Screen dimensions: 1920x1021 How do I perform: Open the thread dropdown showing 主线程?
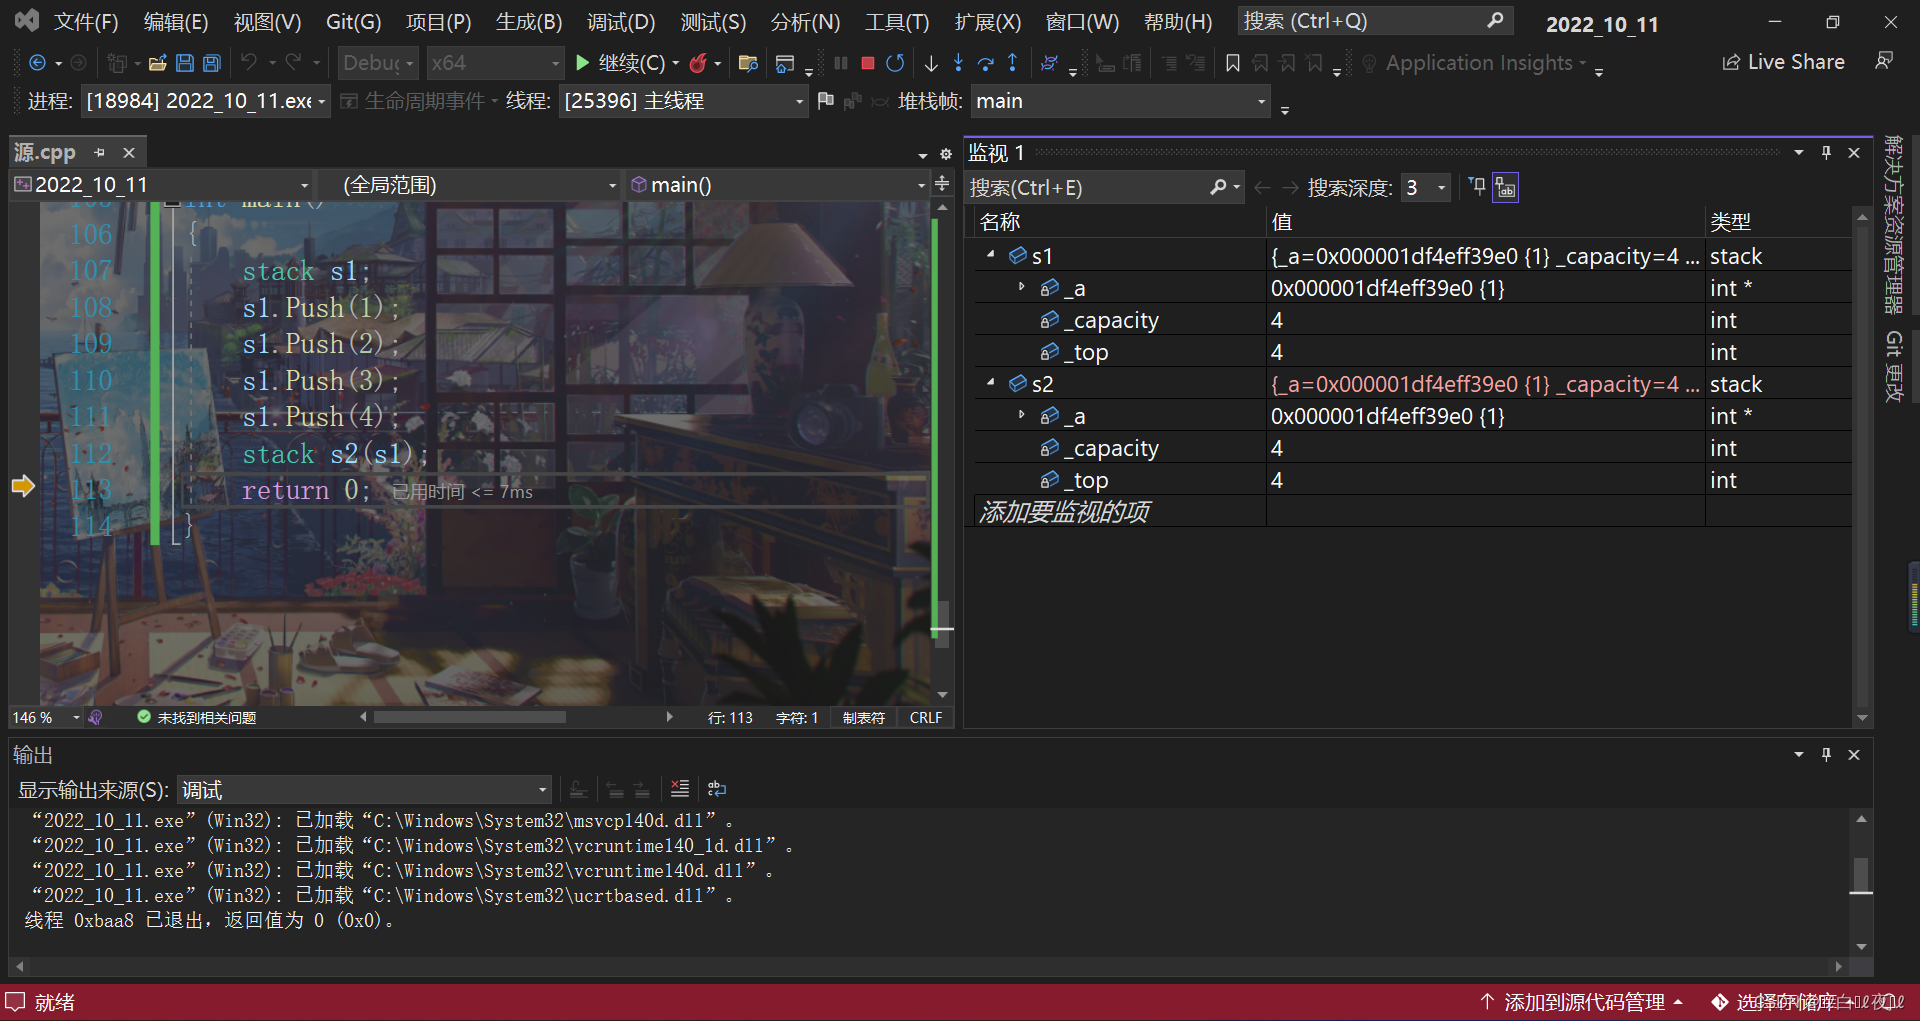683,101
